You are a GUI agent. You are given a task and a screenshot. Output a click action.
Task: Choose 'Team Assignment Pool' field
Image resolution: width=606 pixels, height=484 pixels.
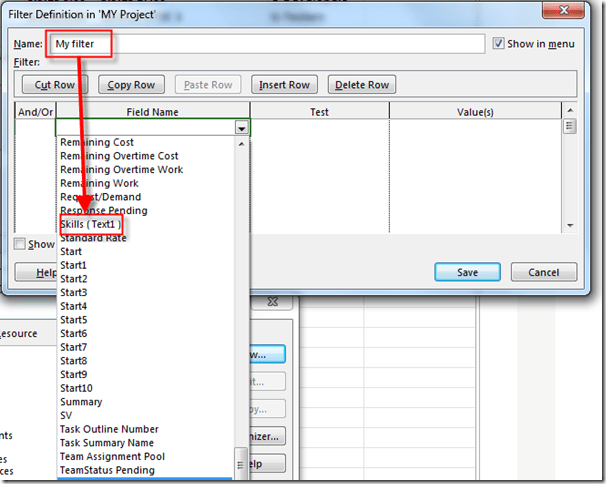coord(112,457)
